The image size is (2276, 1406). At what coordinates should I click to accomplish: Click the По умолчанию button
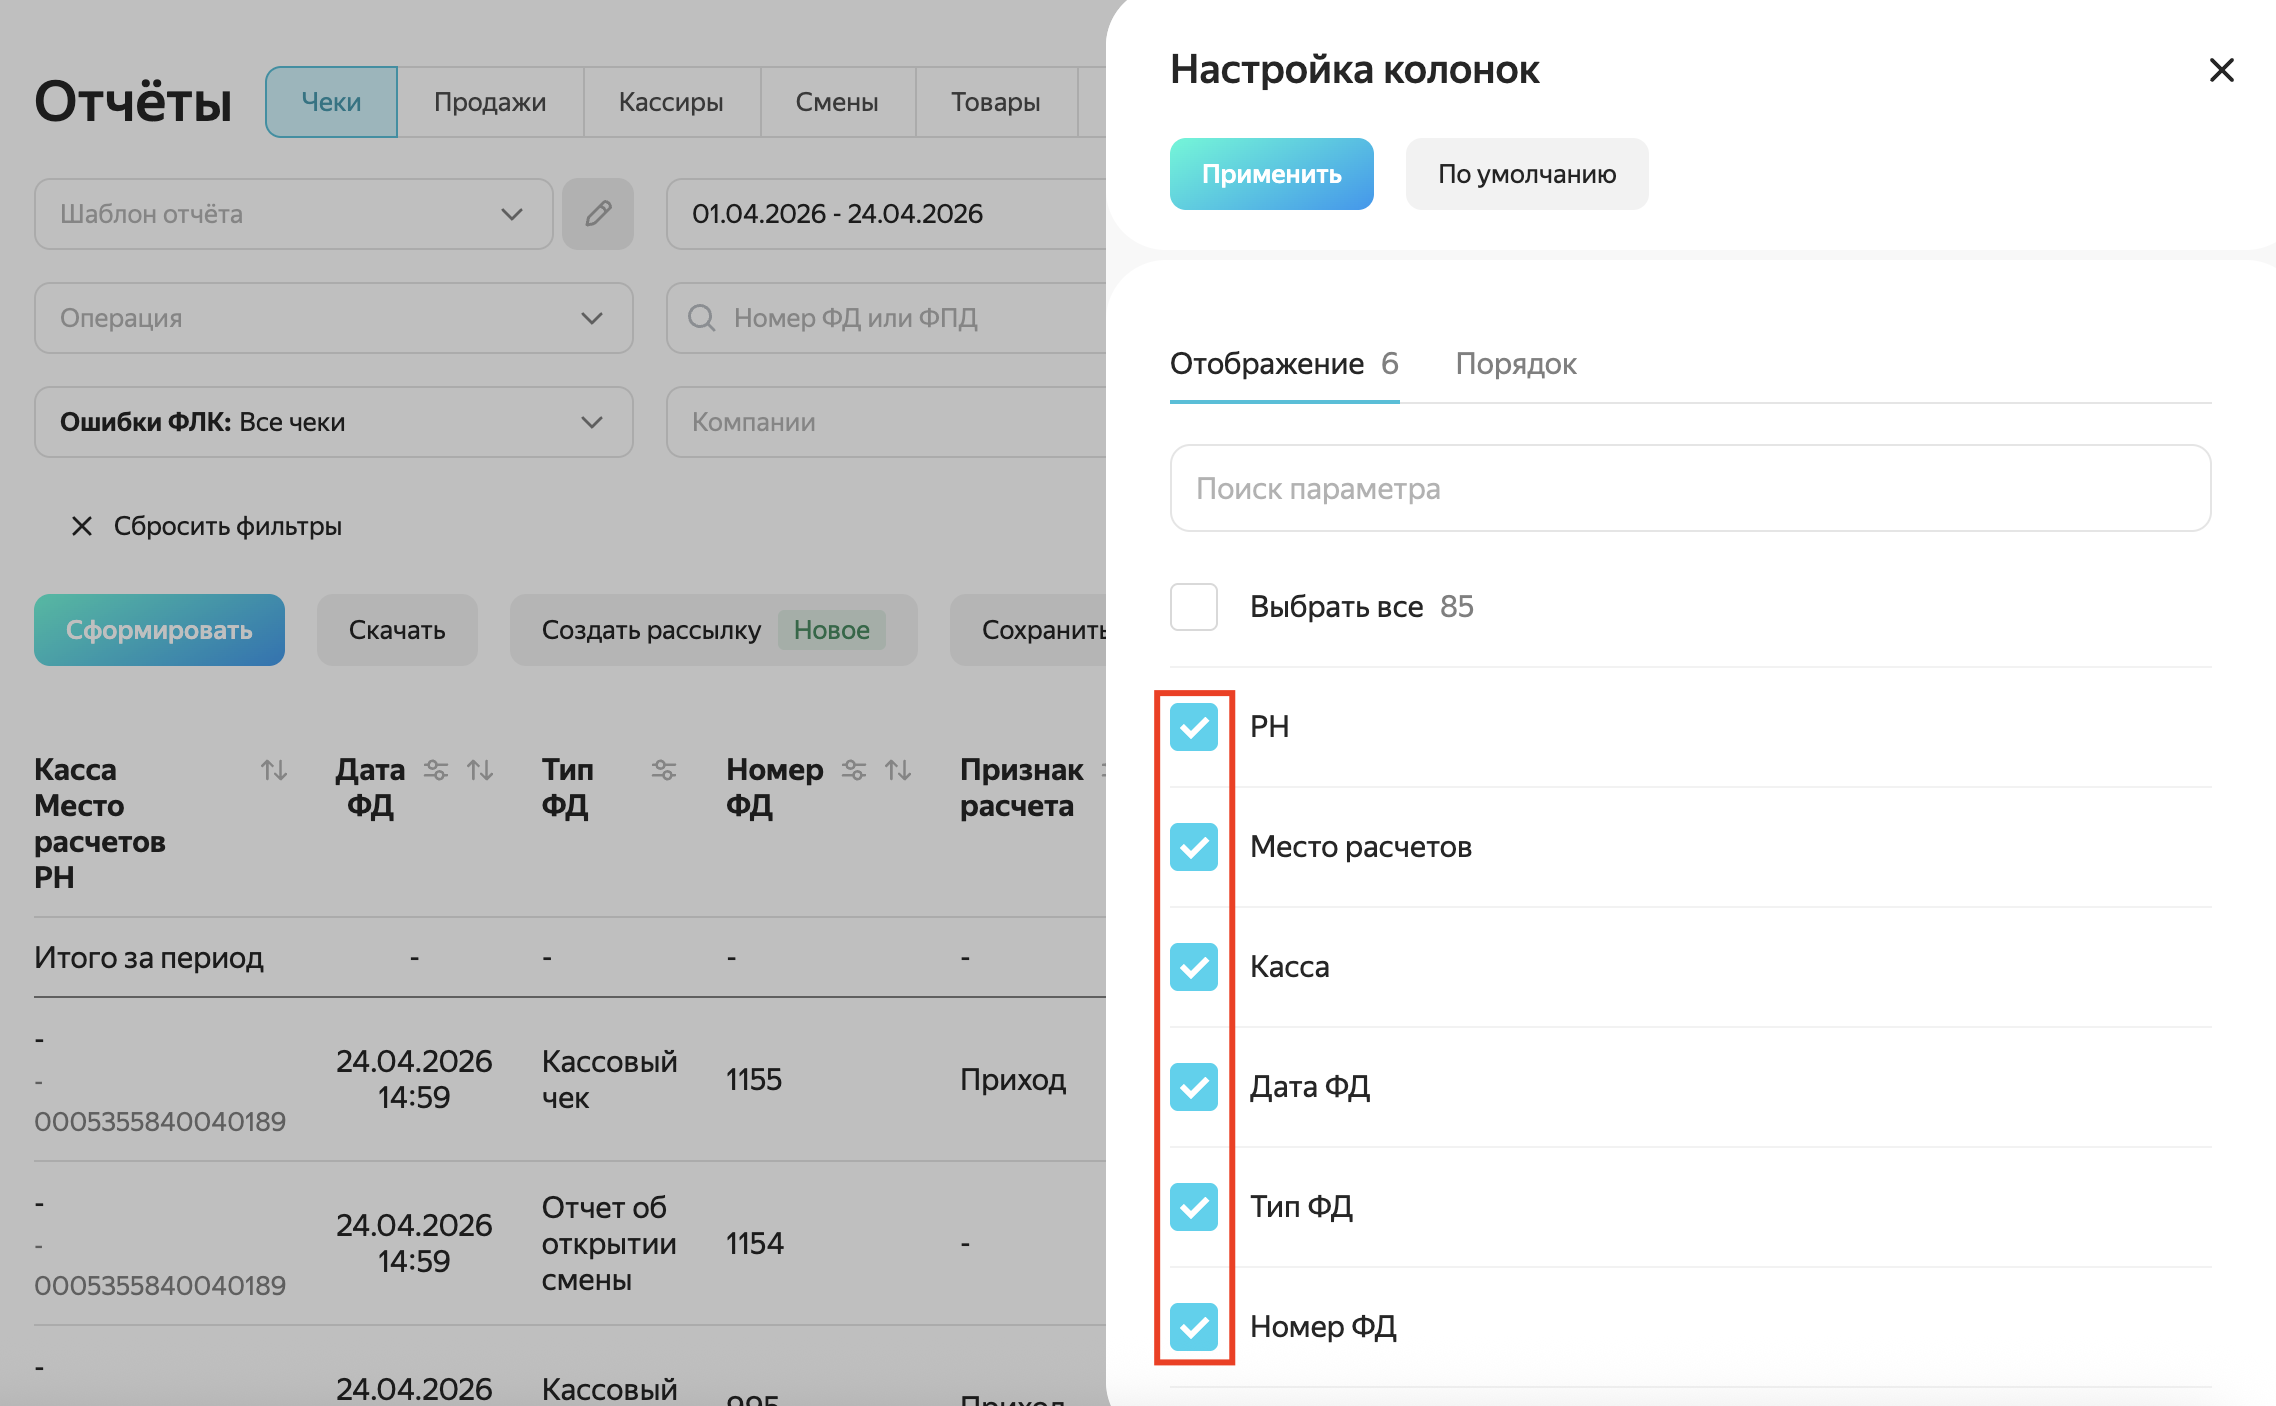[x=1527, y=174]
